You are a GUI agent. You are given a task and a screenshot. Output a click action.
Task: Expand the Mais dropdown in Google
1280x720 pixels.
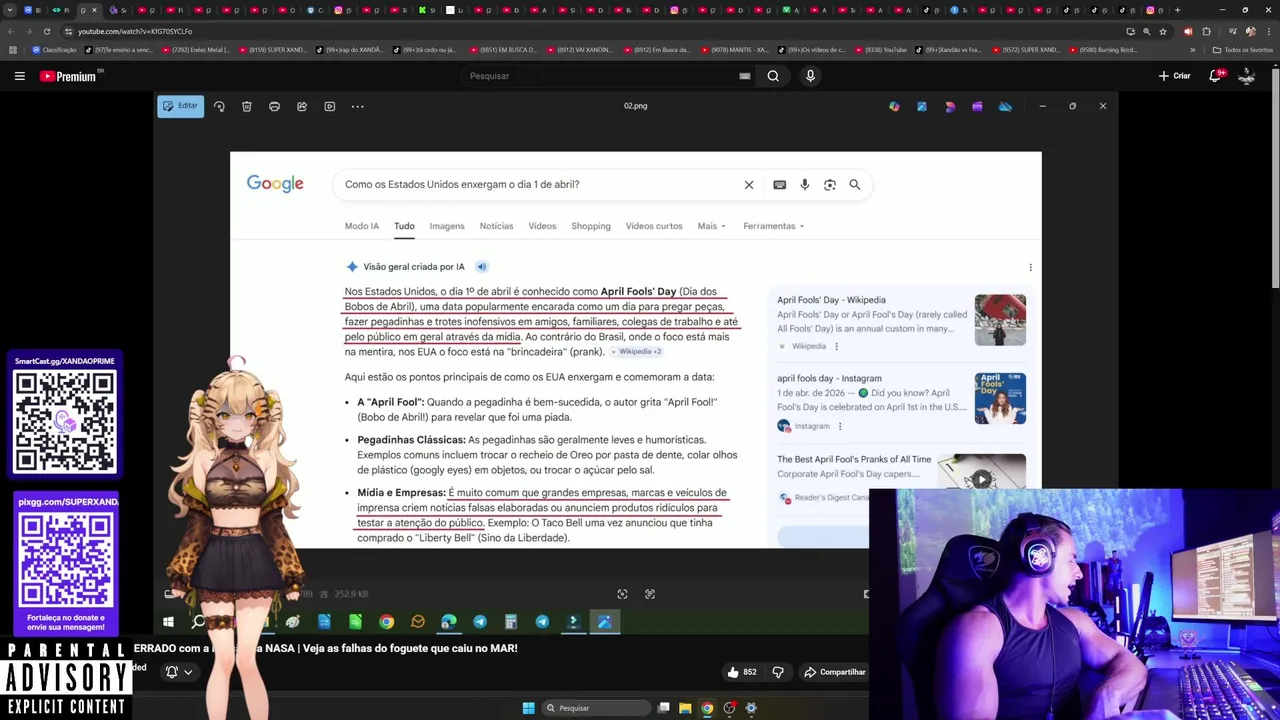[711, 226]
